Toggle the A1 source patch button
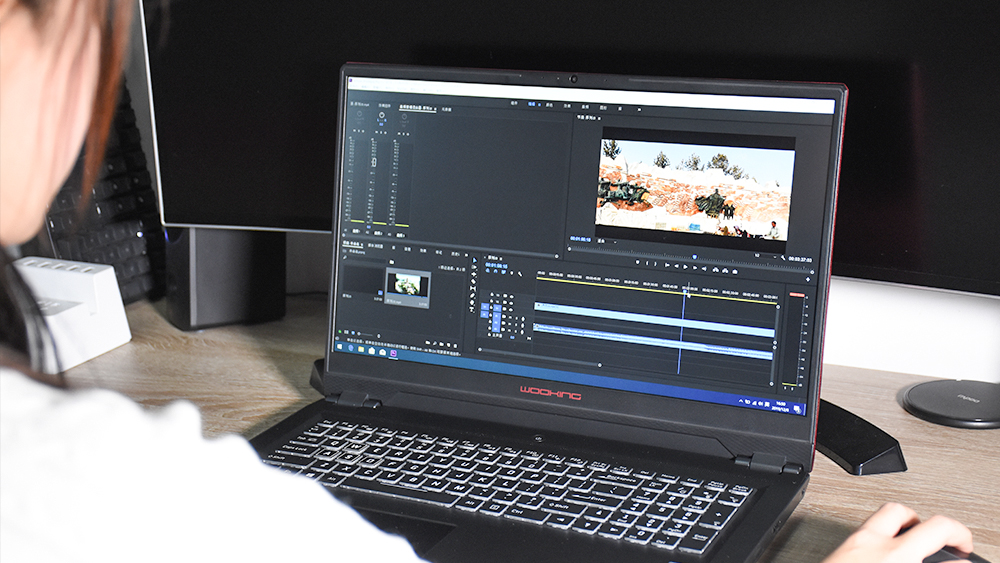 click(x=484, y=316)
